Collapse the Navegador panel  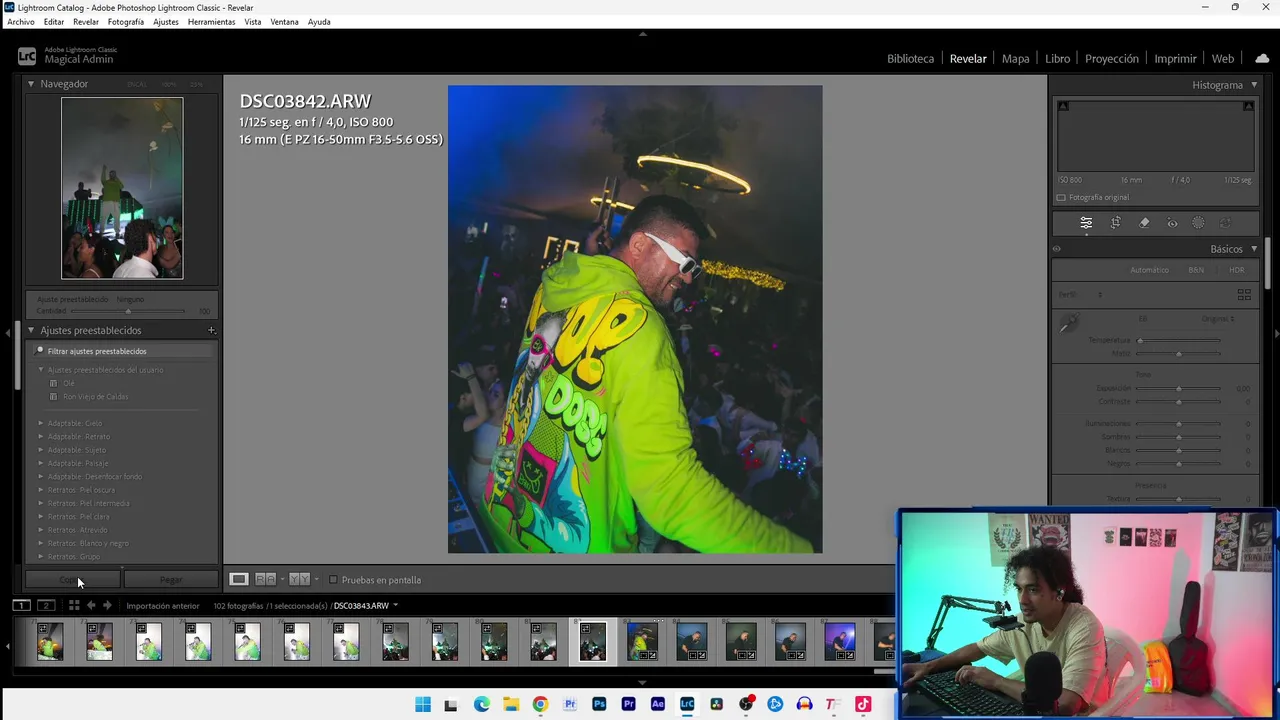(31, 84)
